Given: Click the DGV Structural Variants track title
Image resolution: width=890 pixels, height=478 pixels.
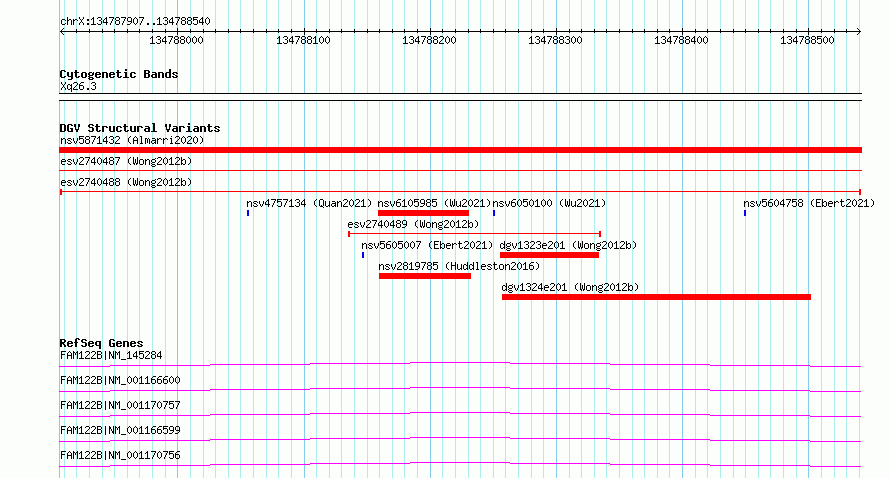Looking at the screenshot, I should point(140,128).
